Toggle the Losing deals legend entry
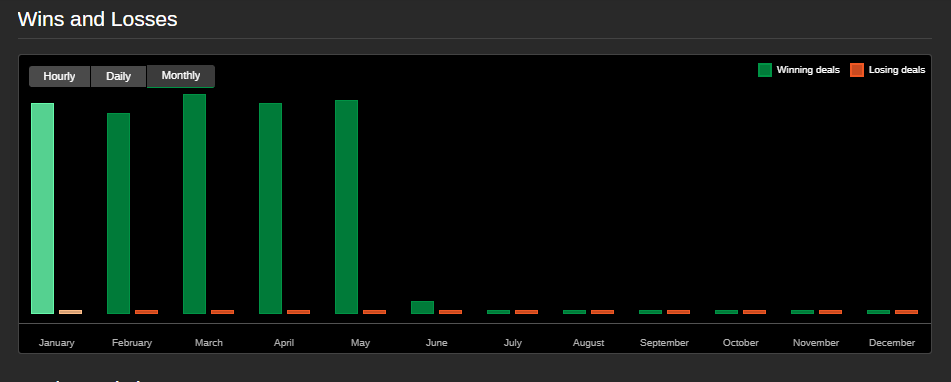951x382 pixels. (x=888, y=70)
